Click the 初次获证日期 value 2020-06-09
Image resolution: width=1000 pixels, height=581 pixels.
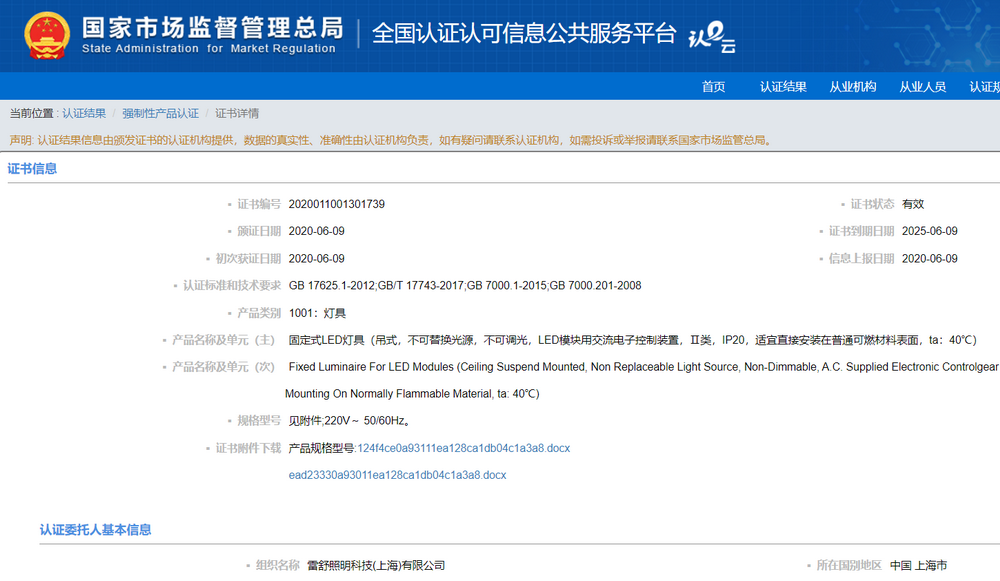[316, 258]
